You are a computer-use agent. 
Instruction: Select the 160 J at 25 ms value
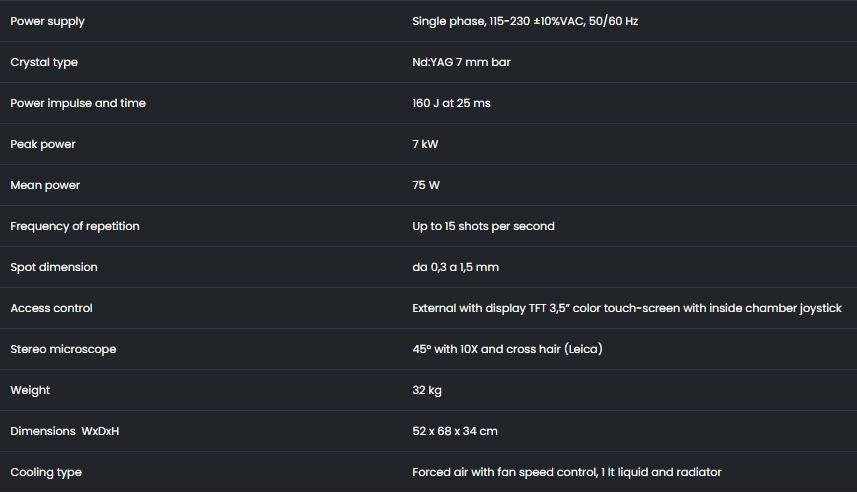pyautogui.click(x=451, y=103)
